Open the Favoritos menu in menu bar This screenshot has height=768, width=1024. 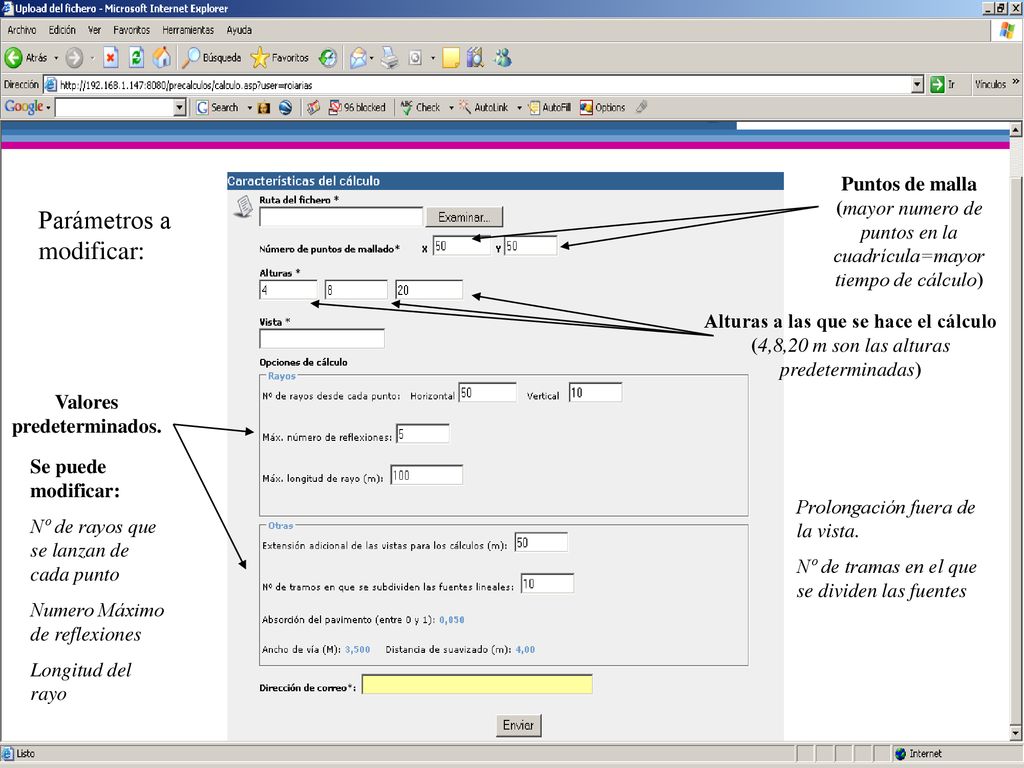tap(131, 30)
